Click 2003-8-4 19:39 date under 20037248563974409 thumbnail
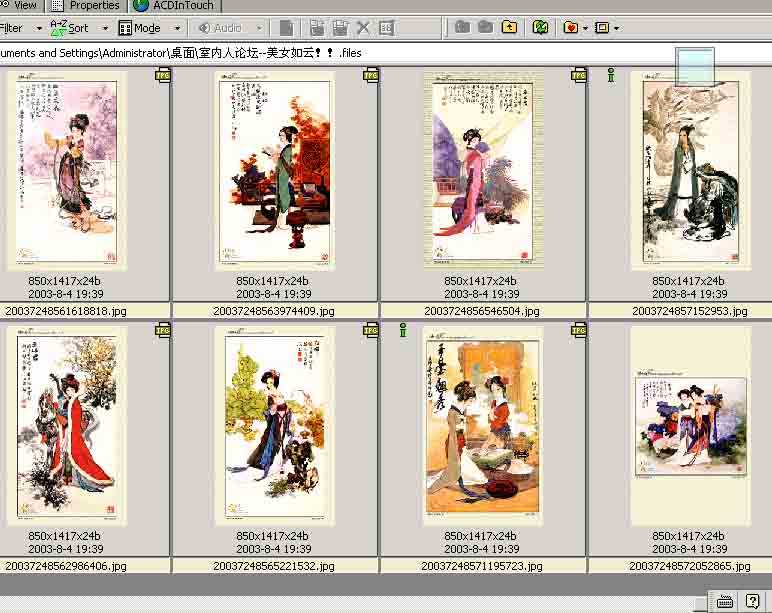Viewport: 772px width, 613px height. tap(274, 294)
